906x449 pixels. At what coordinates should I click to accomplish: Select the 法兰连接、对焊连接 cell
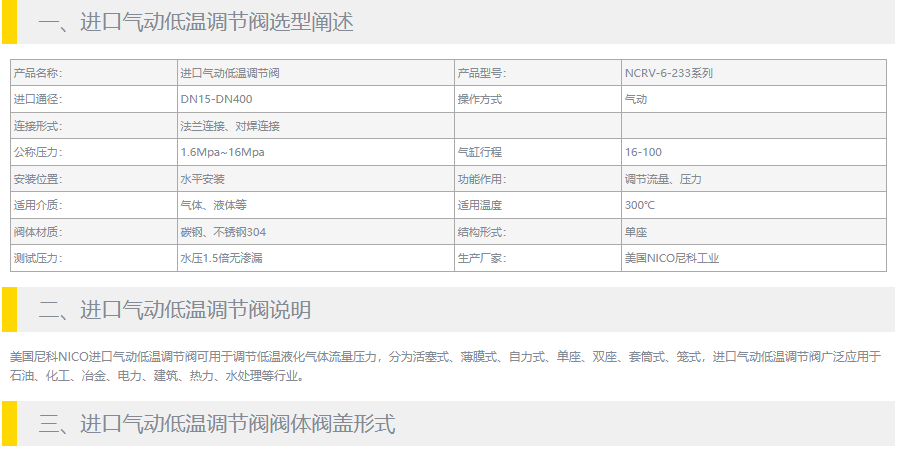(x=229, y=126)
